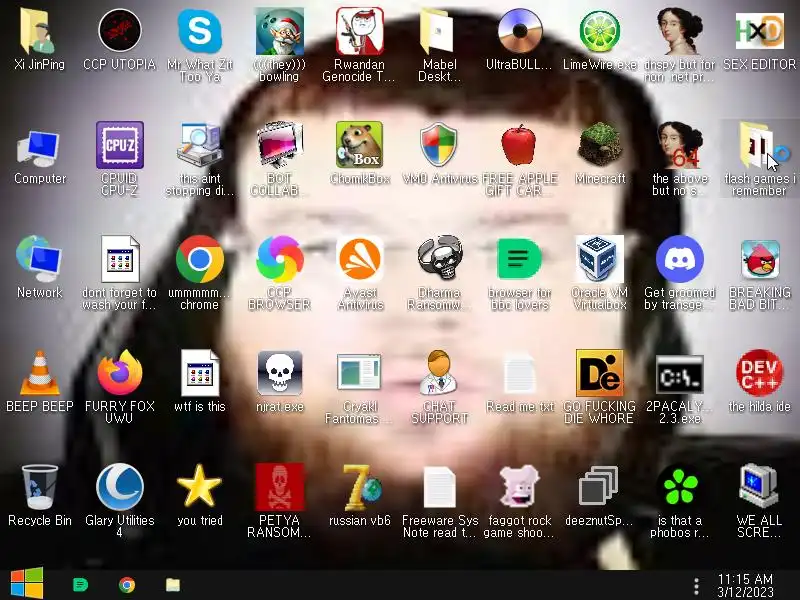Image resolution: width=800 pixels, height=600 pixels.
Task: Open the BREAKING BAD BIT... Angry Birds icon
Action: click(x=760, y=259)
